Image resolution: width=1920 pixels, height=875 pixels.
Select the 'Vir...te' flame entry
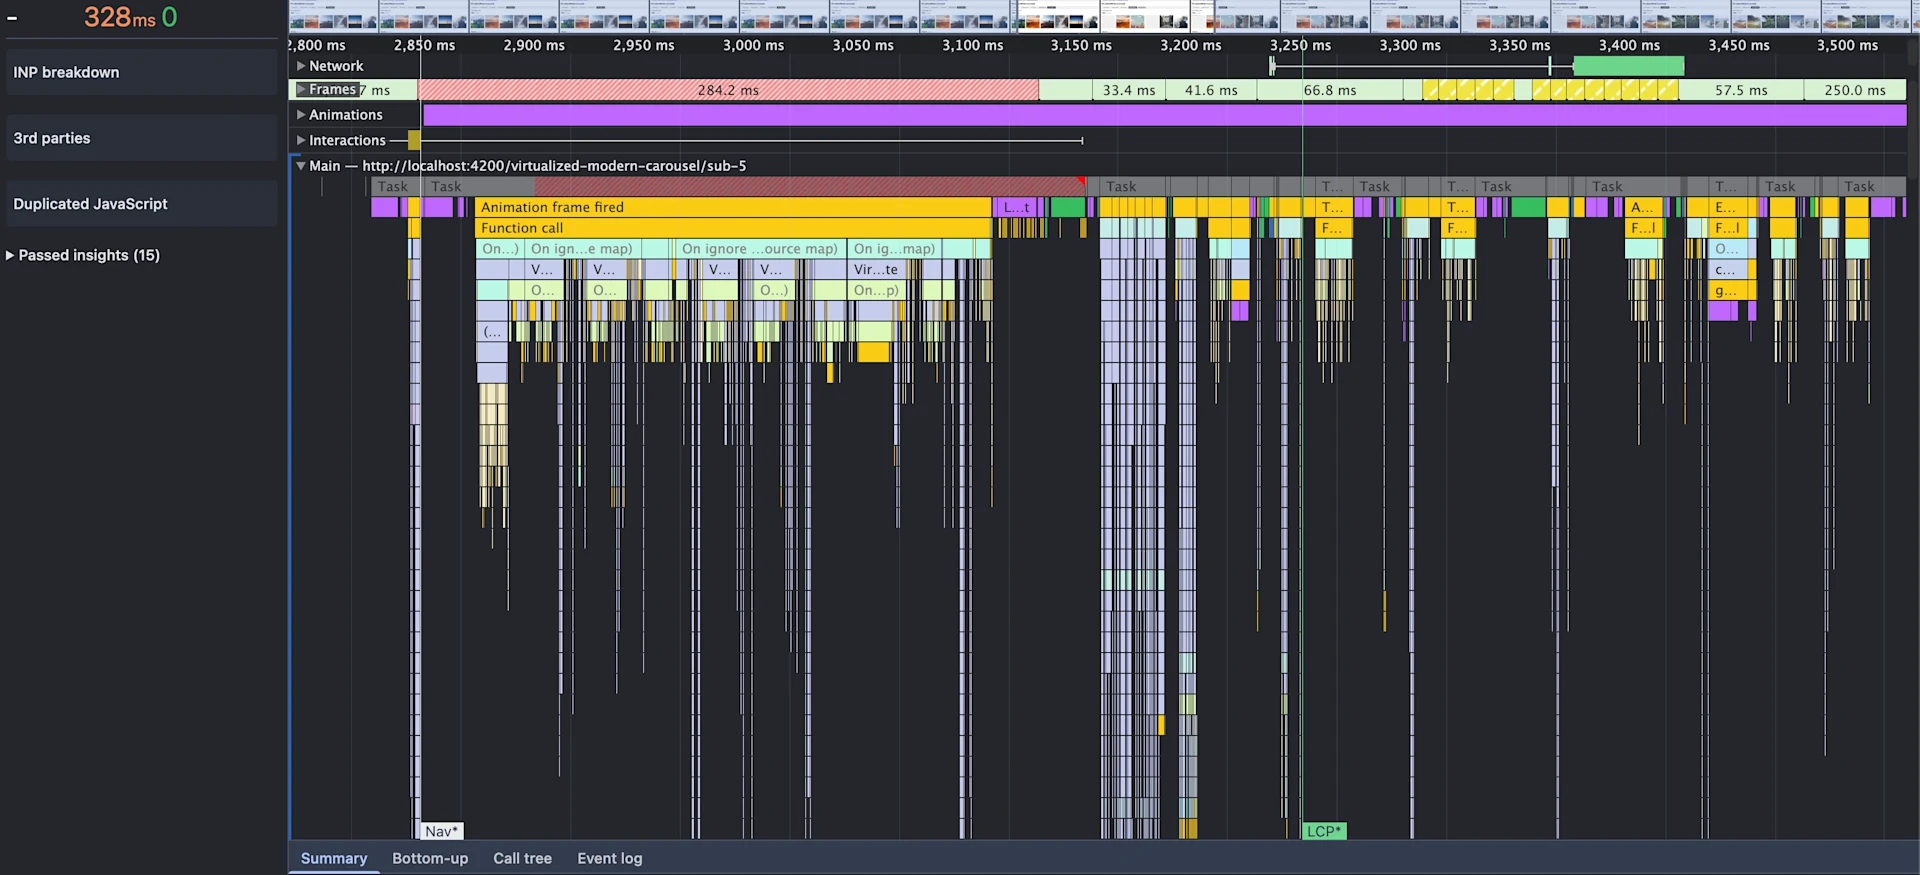[876, 270]
